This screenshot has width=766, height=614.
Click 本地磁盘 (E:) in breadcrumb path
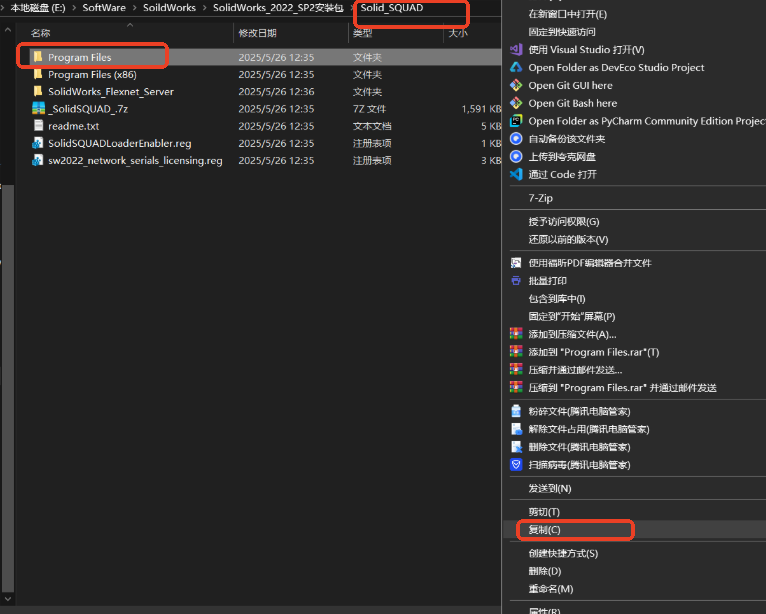coord(38,8)
